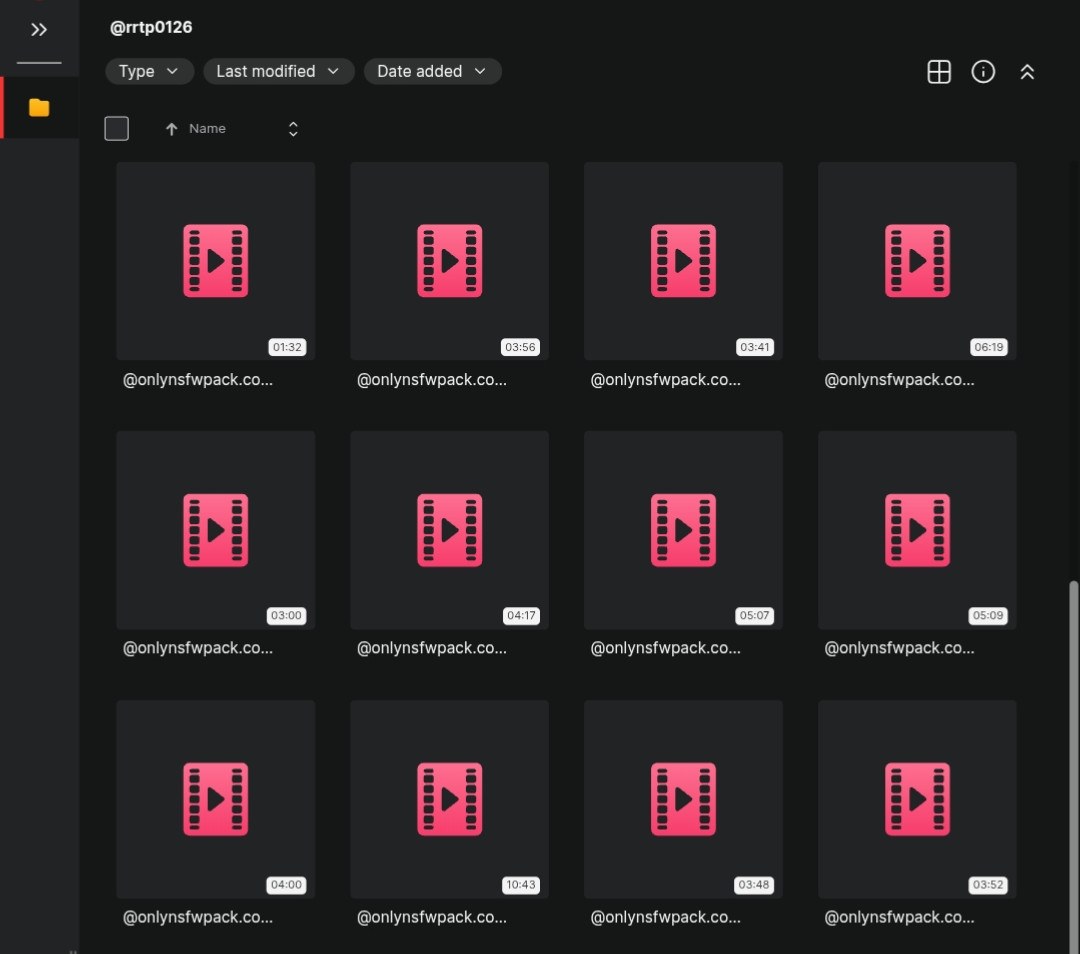Image resolution: width=1080 pixels, height=954 pixels.
Task: Click the file name under the 03:52 video
Action: [x=900, y=917]
